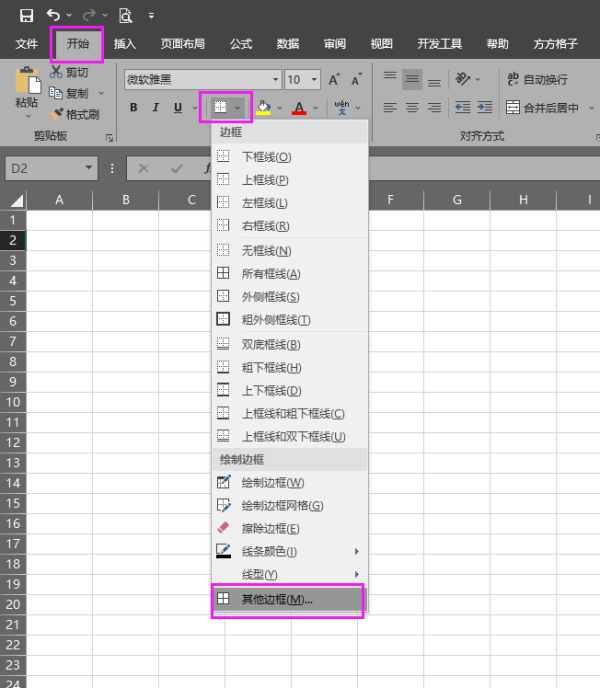600x688 pixels.
Task: Open the 方方格子 add-in tab
Action: pyautogui.click(x=555, y=44)
